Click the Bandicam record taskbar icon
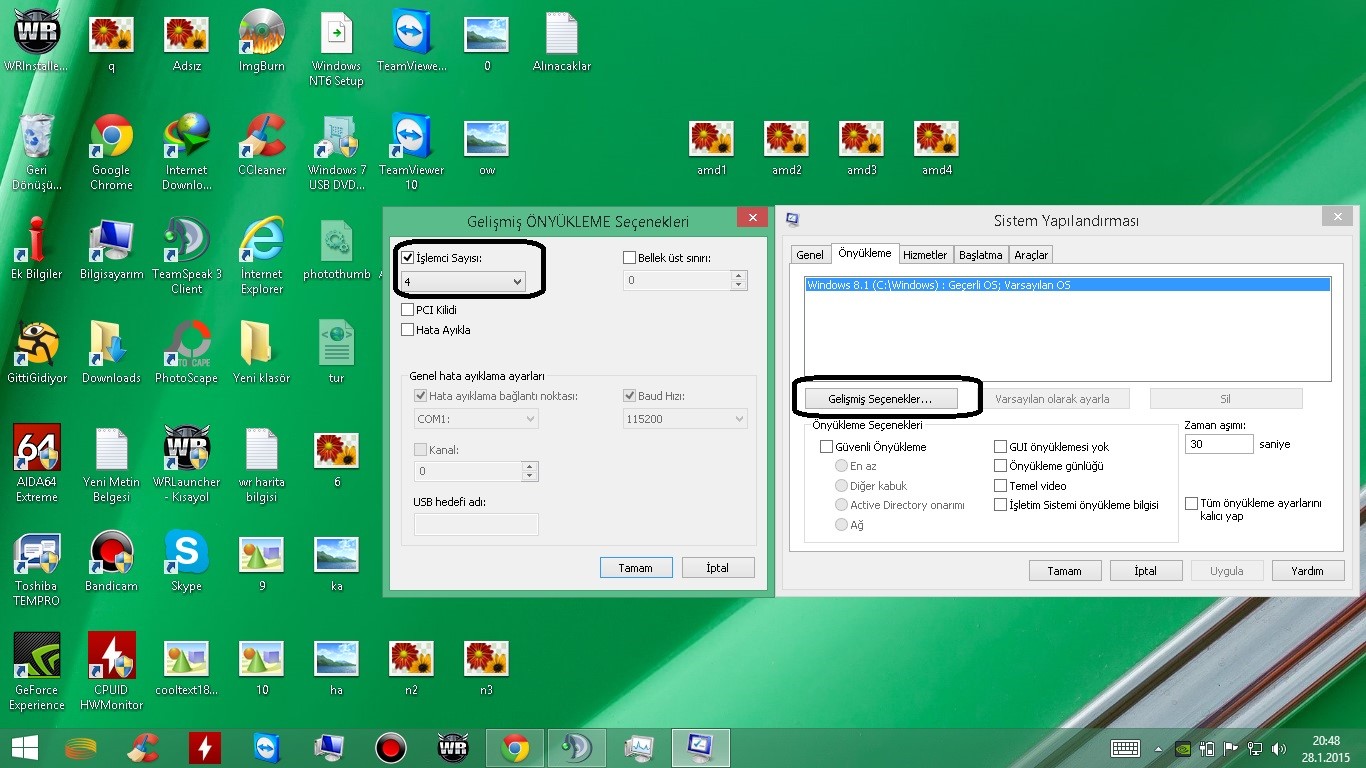The image size is (1366, 768). pyautogui.click(x=391, y=748)
